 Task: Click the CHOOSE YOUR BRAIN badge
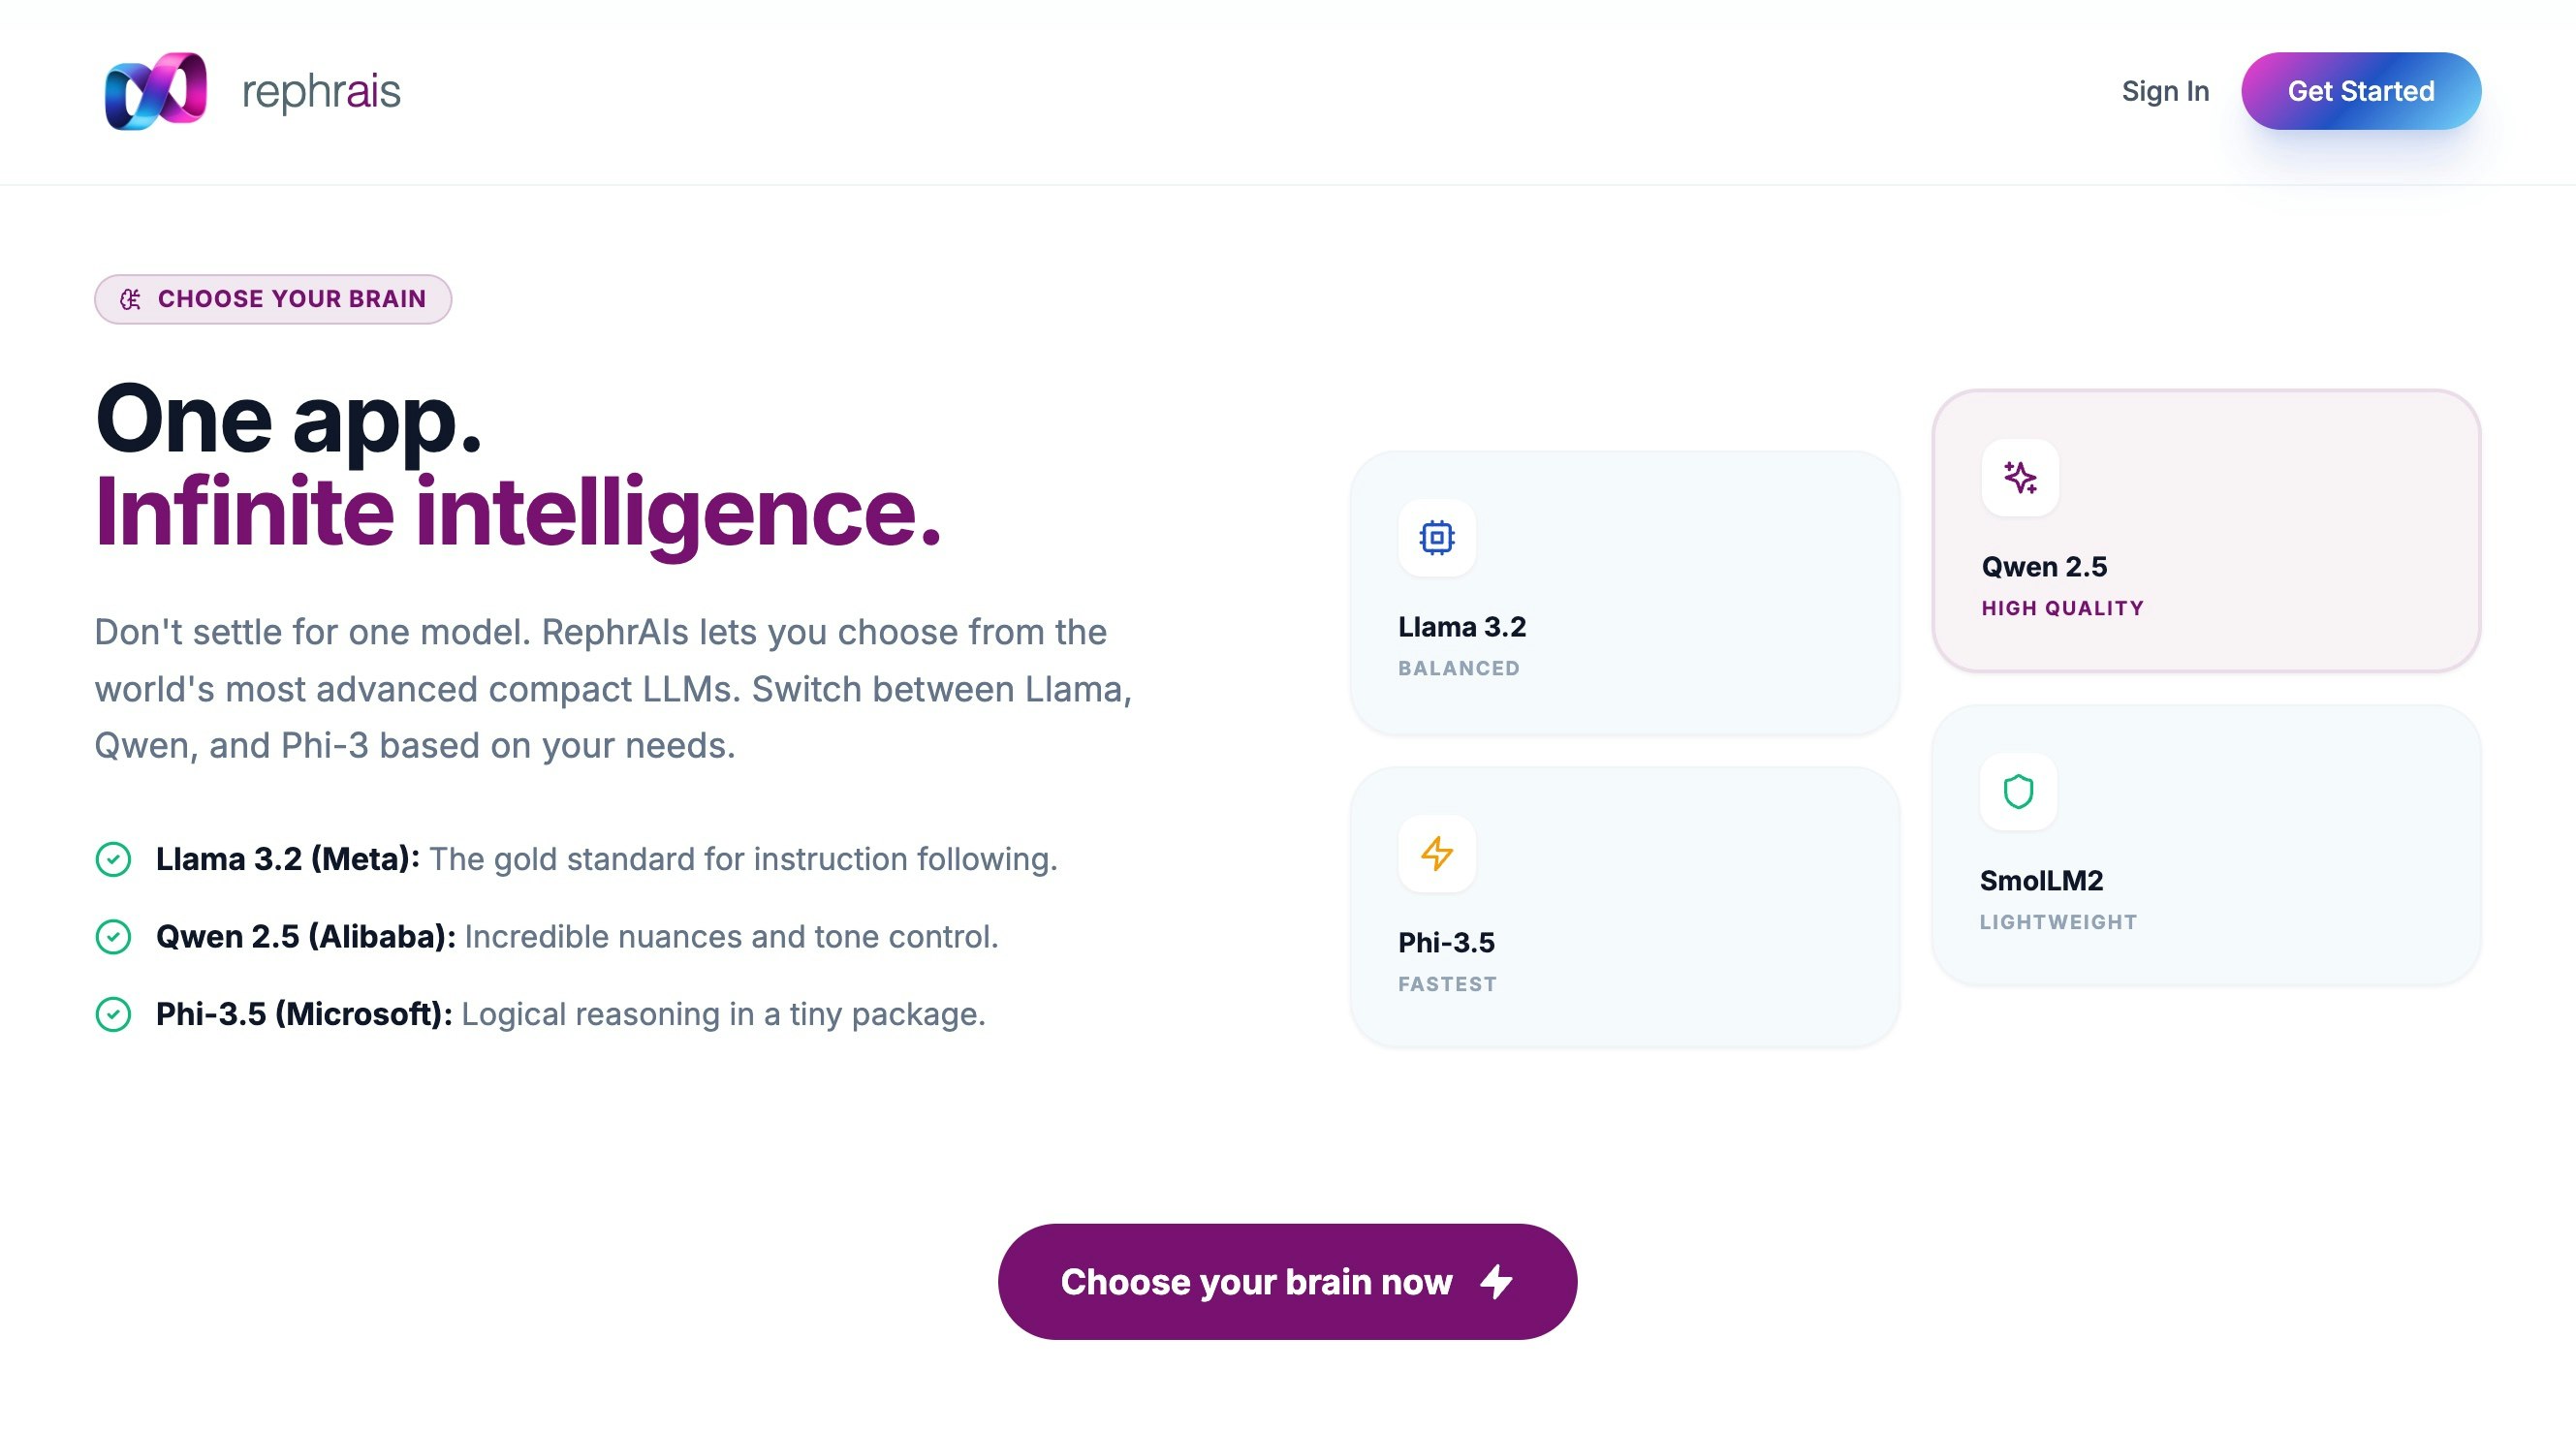(x=272, y=298)
